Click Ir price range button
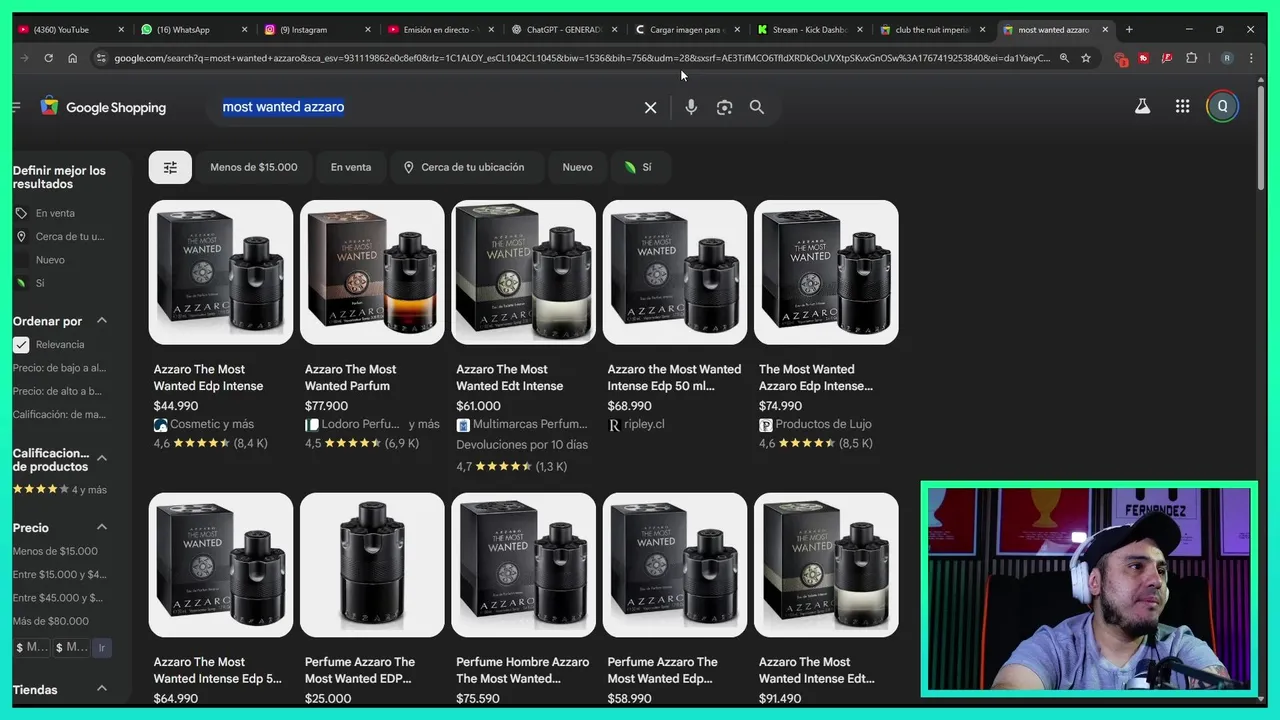Image resolution: width=1280 pixels, height=720 pixels. (x=102, y=648)
